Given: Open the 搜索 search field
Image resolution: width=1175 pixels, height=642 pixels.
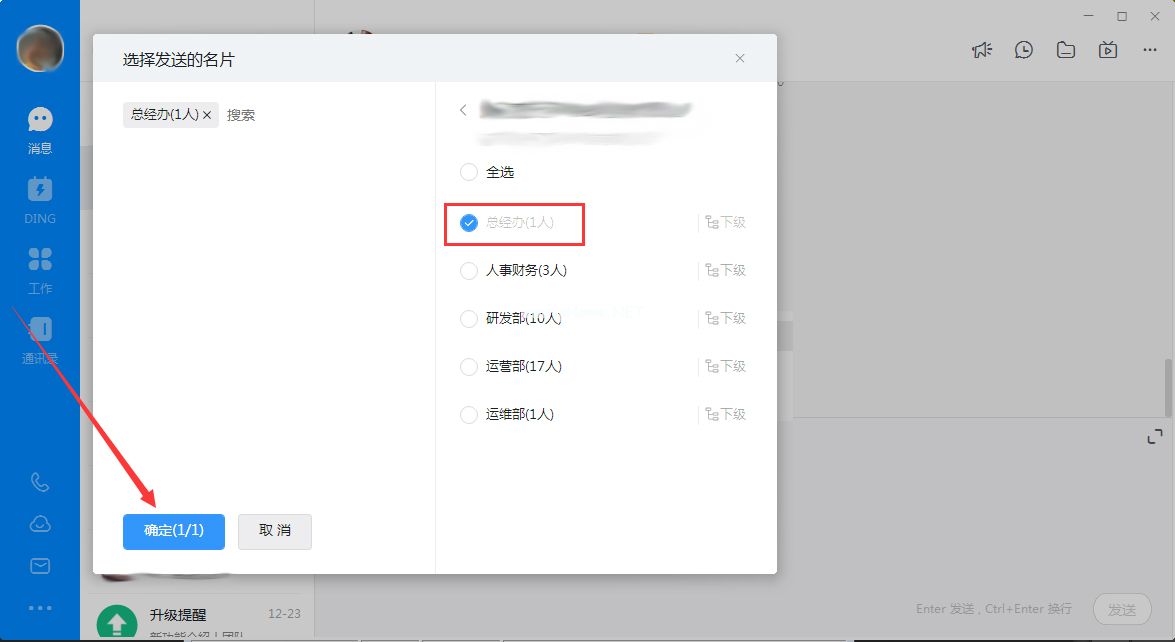Looking at the screenshot, I should tap(243, 114).
